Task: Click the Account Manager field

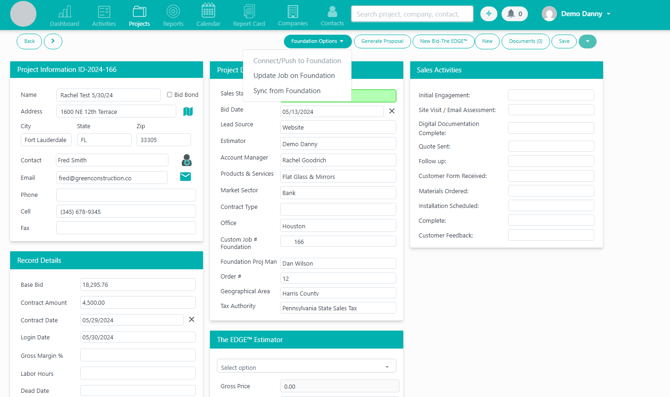Action: [x=338, y=160]
